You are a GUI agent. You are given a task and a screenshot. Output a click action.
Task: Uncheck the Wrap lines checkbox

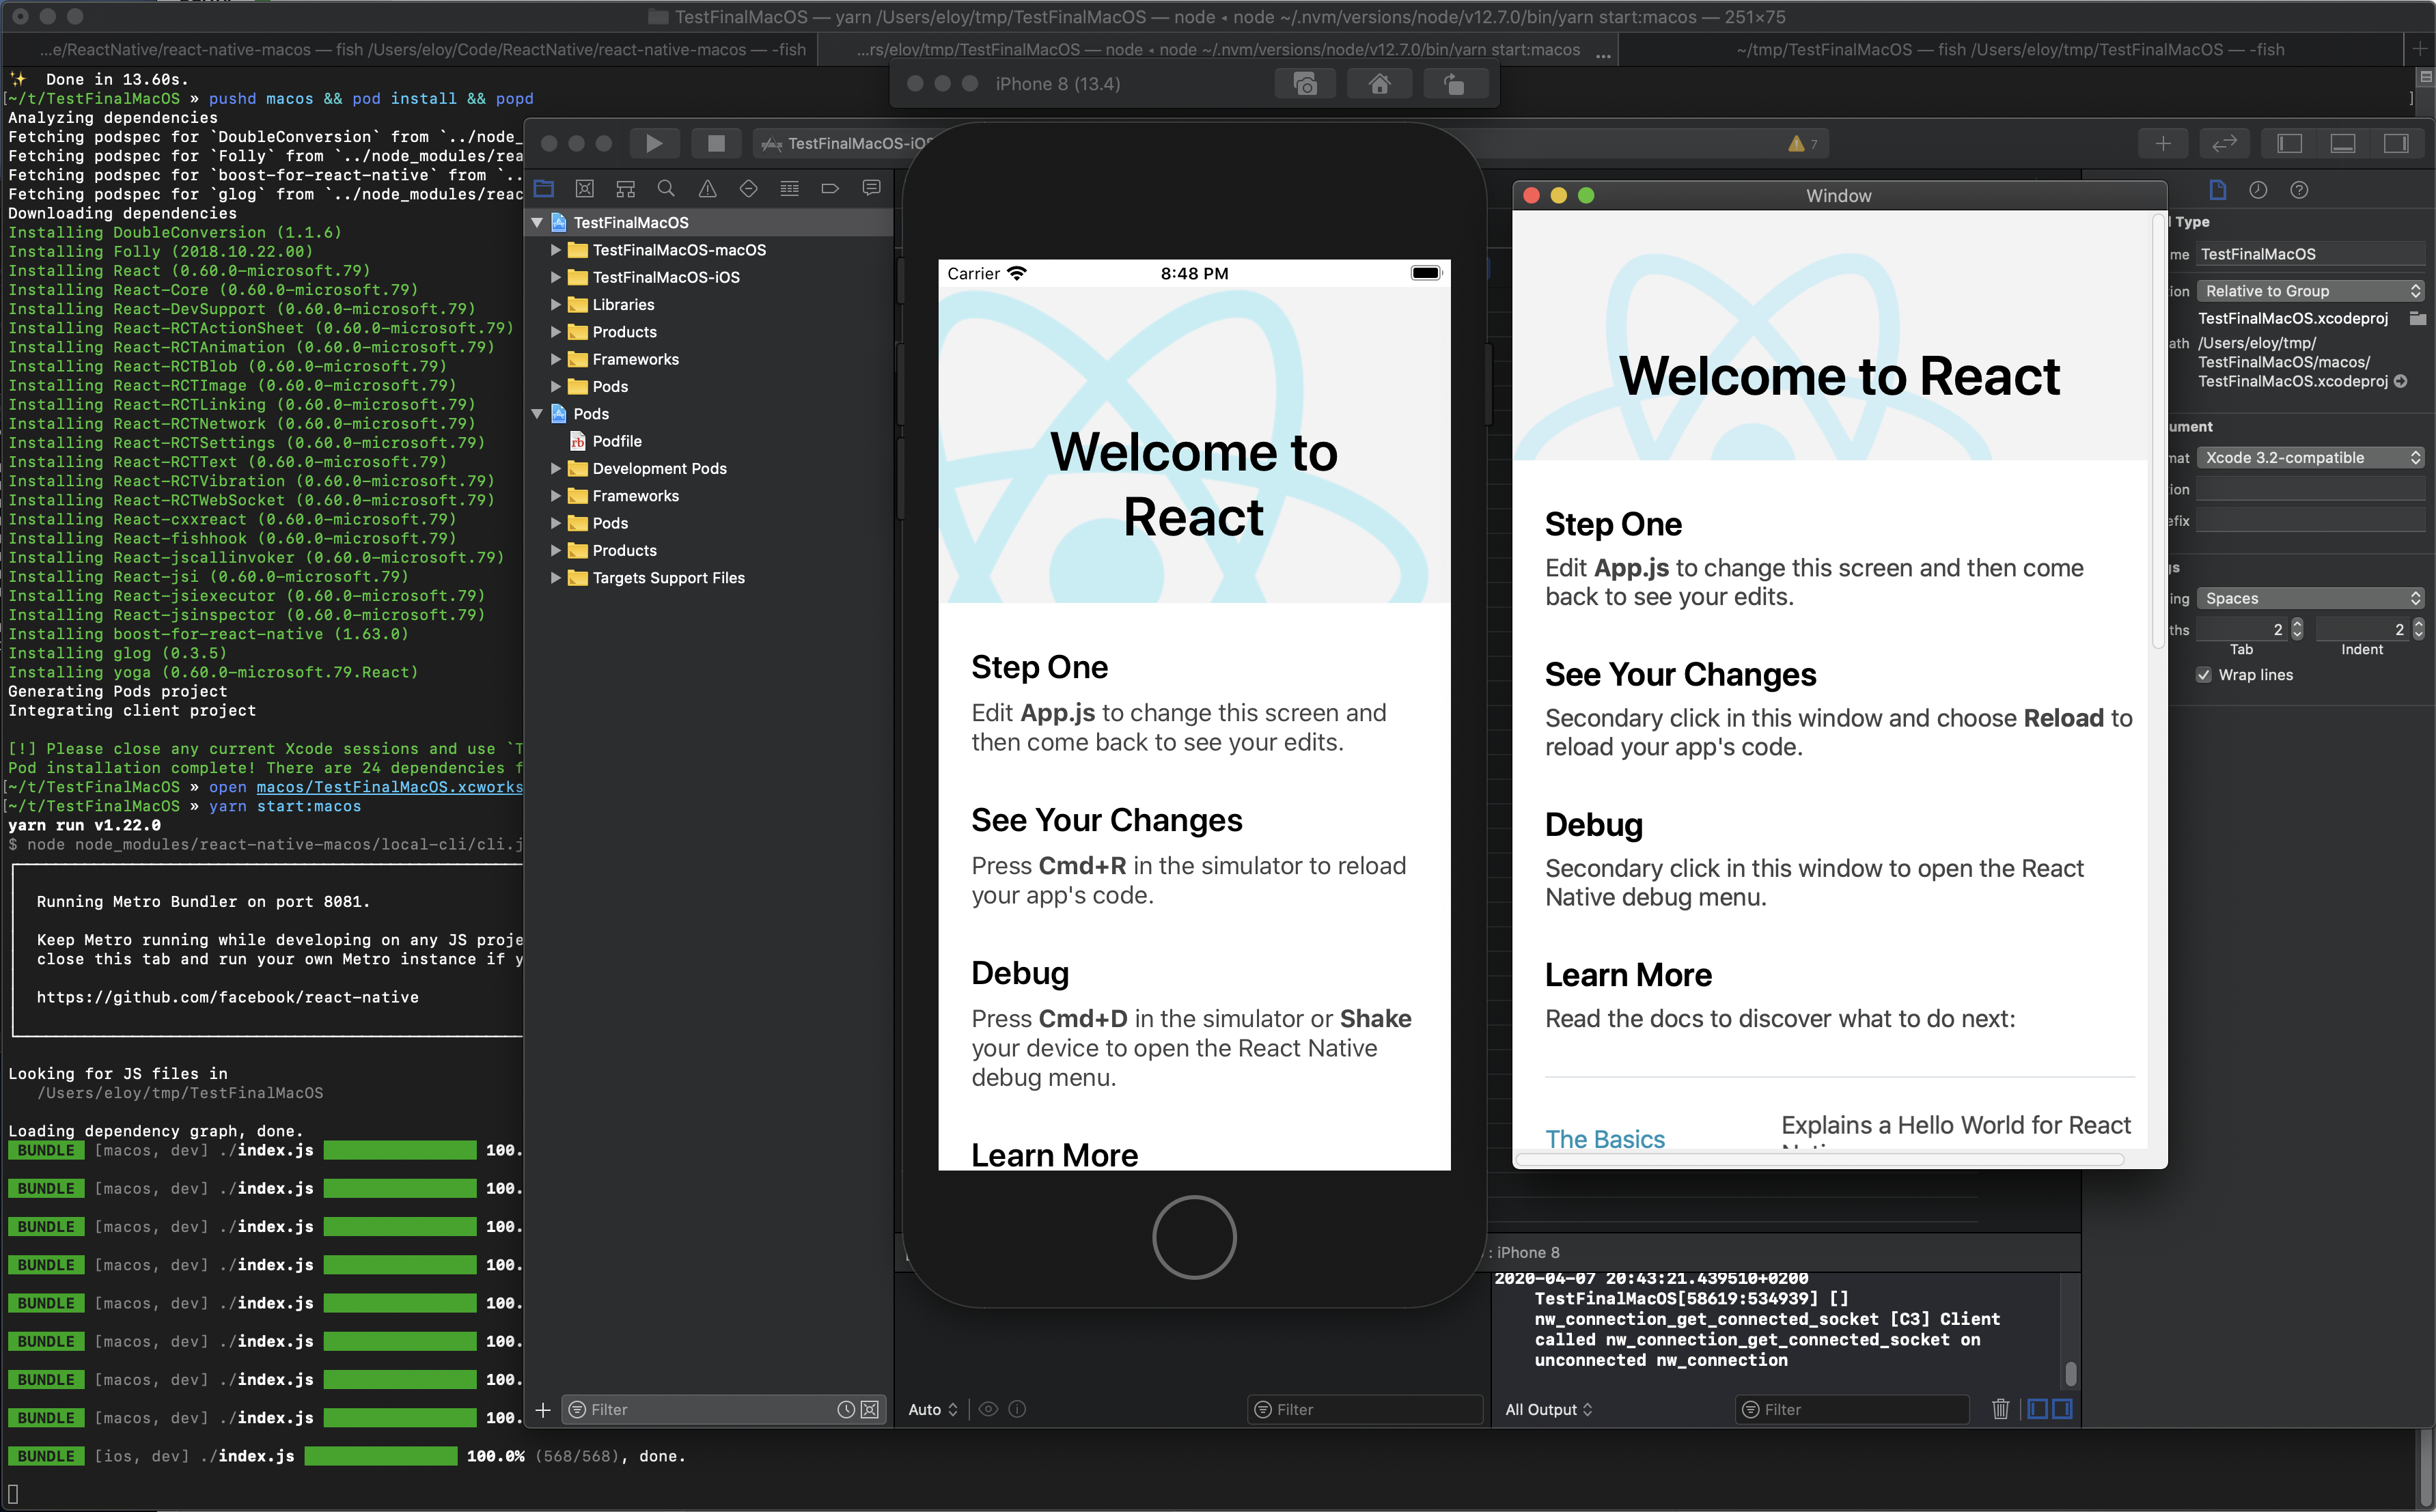[x=2204, y=675]
